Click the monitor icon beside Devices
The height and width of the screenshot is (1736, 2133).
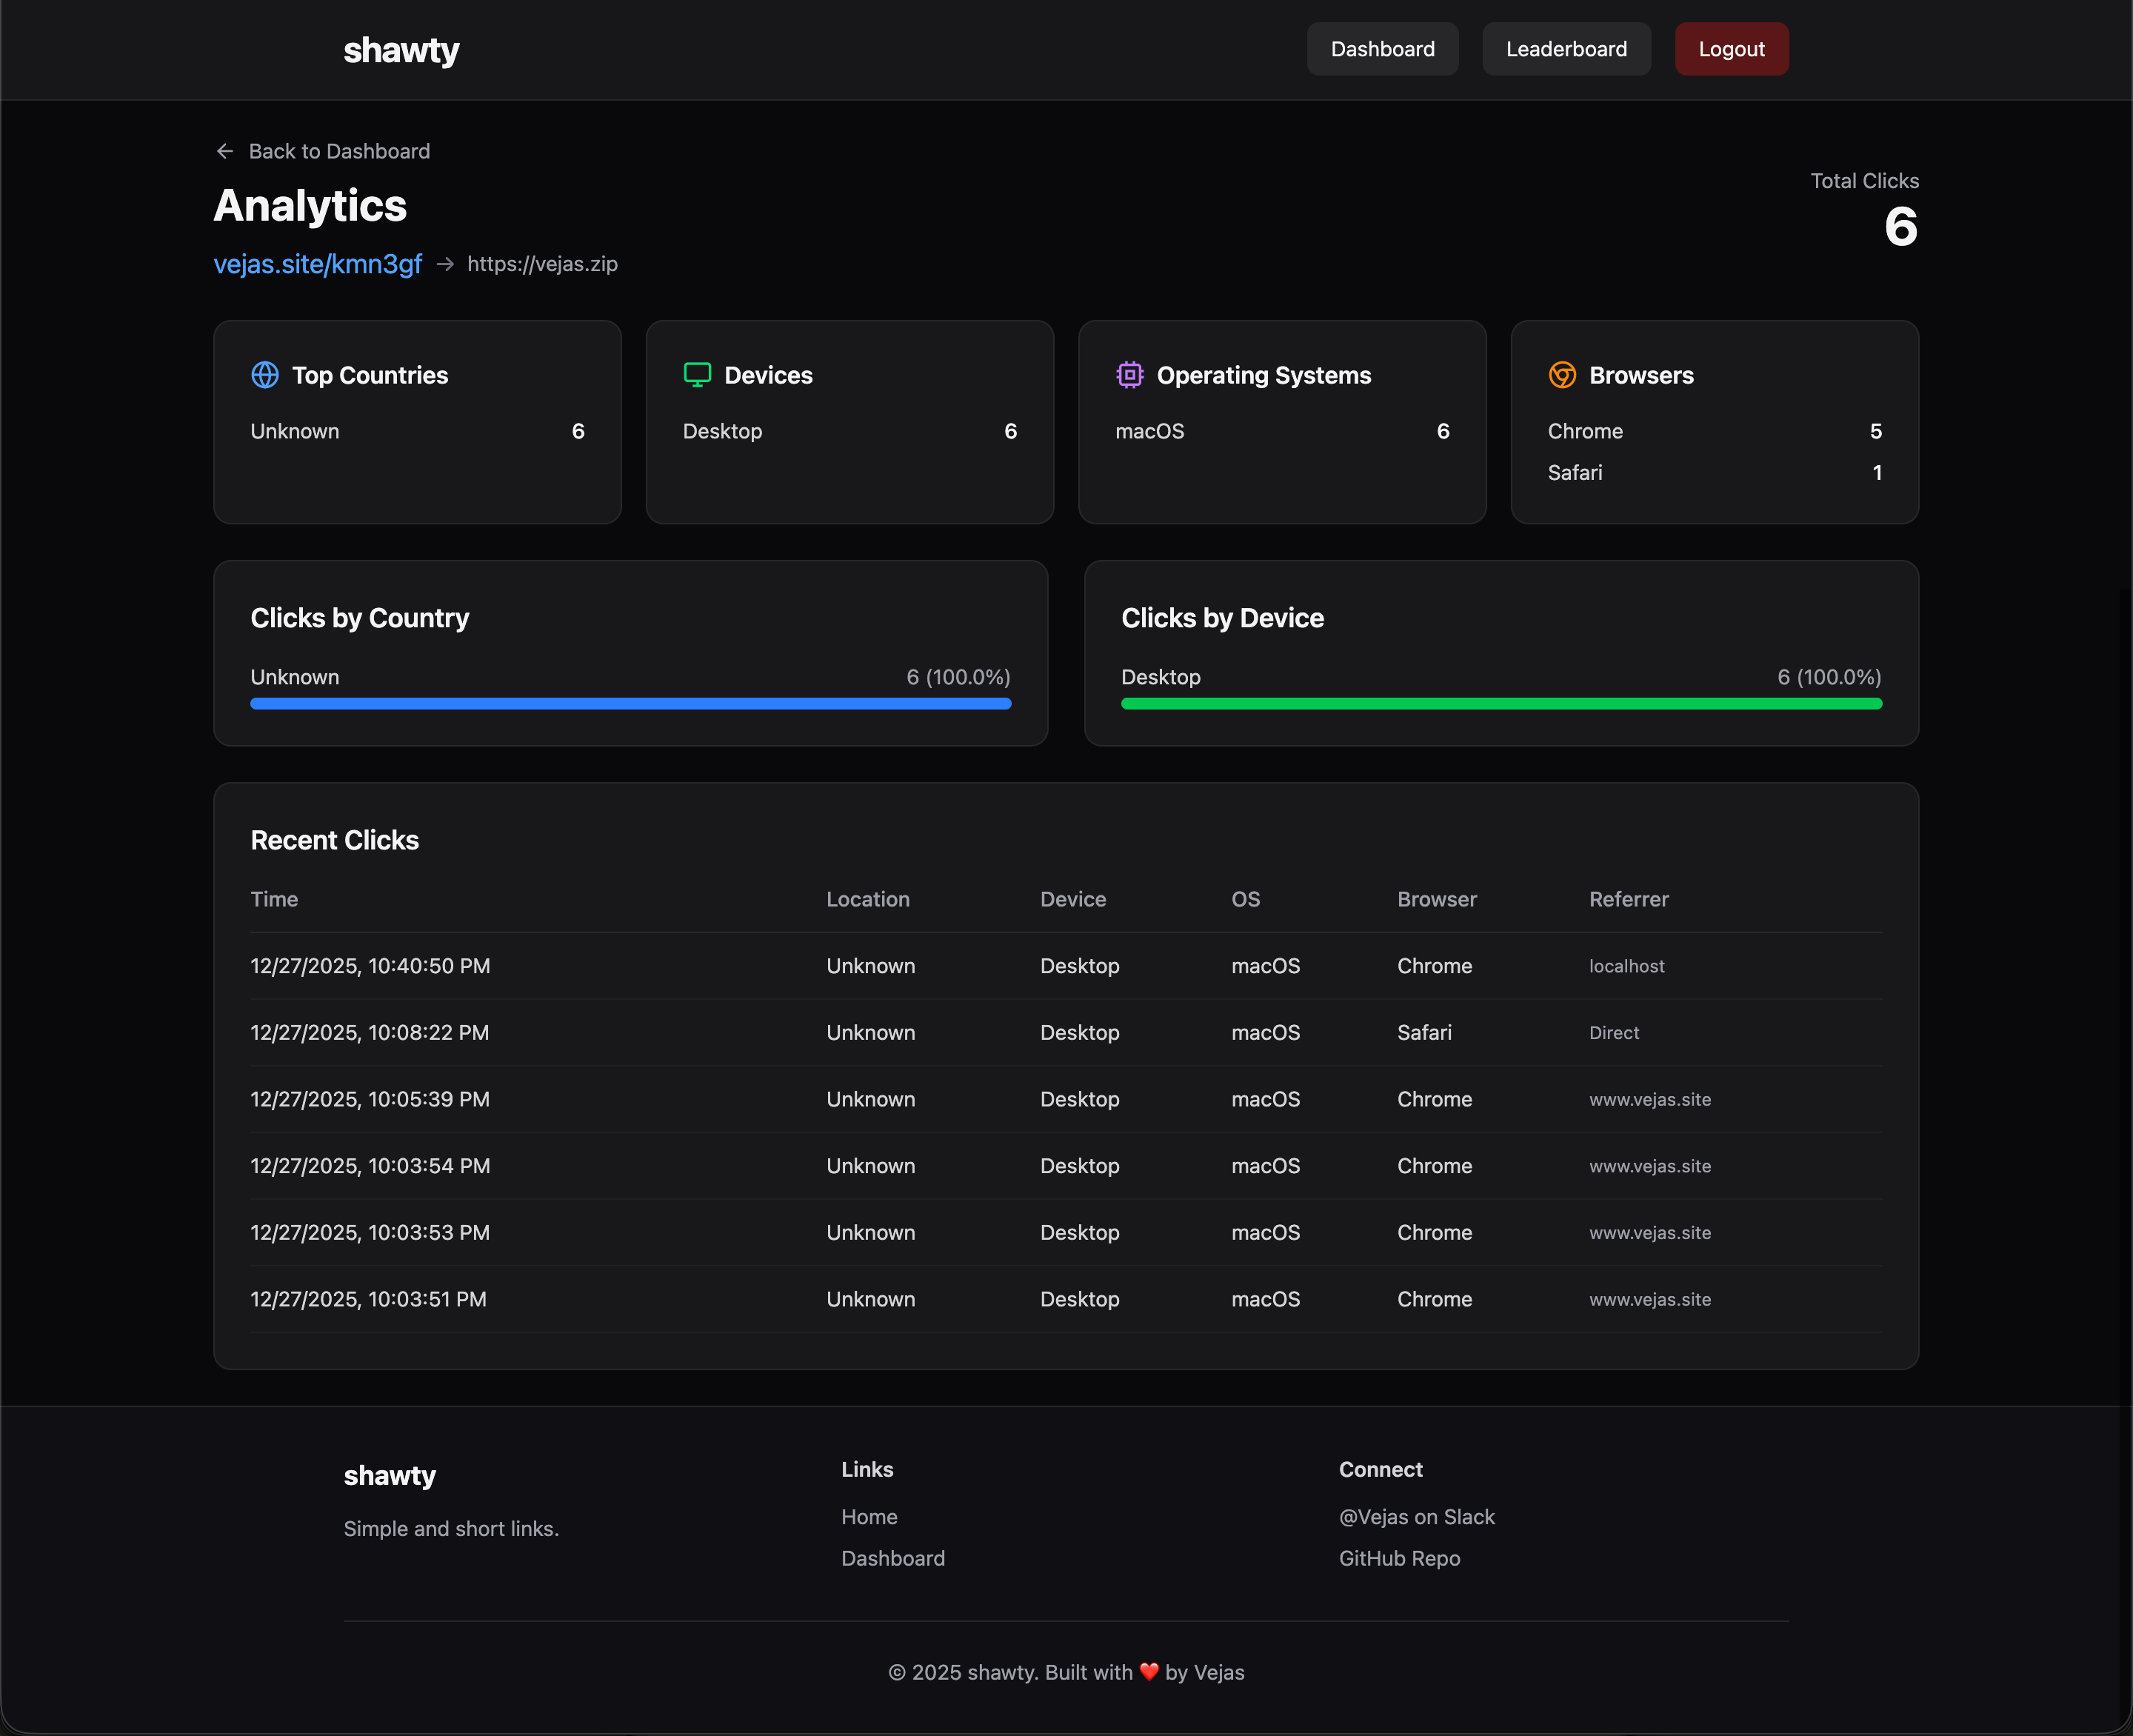pos(697,375)
